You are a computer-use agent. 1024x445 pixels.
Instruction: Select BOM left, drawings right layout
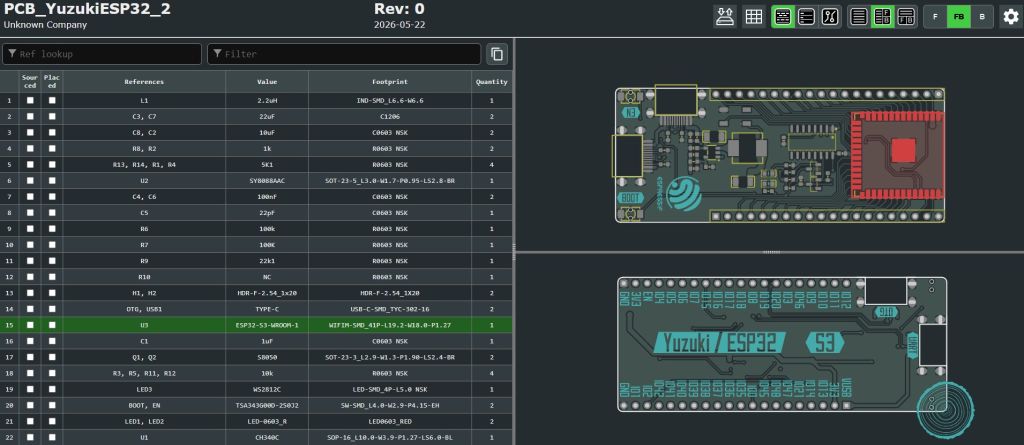[x=883, y=17]
